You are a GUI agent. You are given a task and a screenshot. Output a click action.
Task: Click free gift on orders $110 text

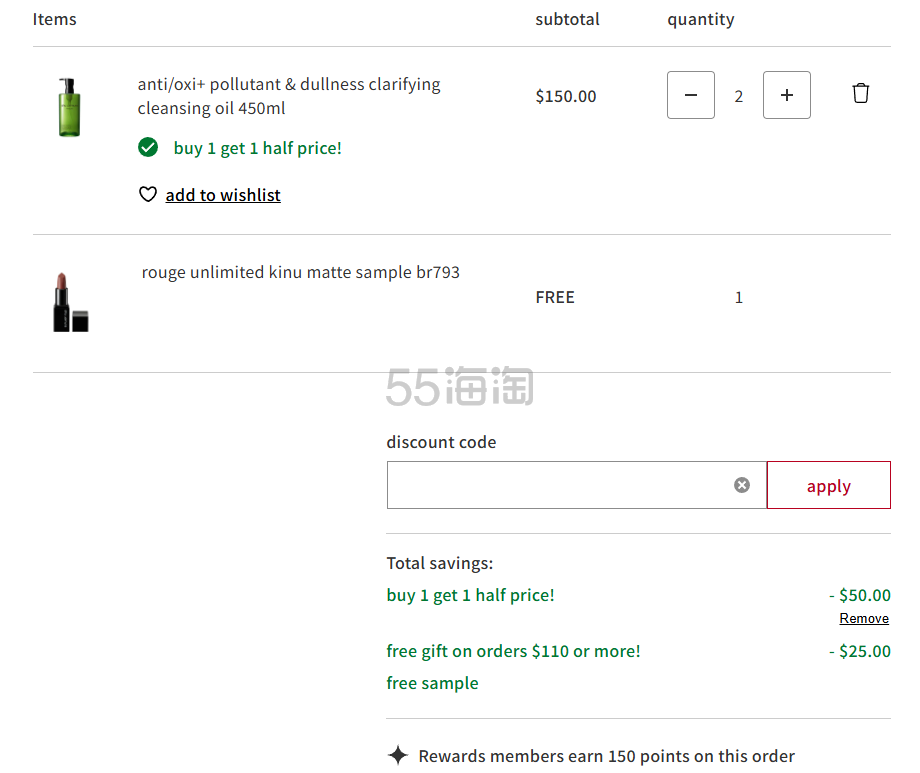pos(513,651)
